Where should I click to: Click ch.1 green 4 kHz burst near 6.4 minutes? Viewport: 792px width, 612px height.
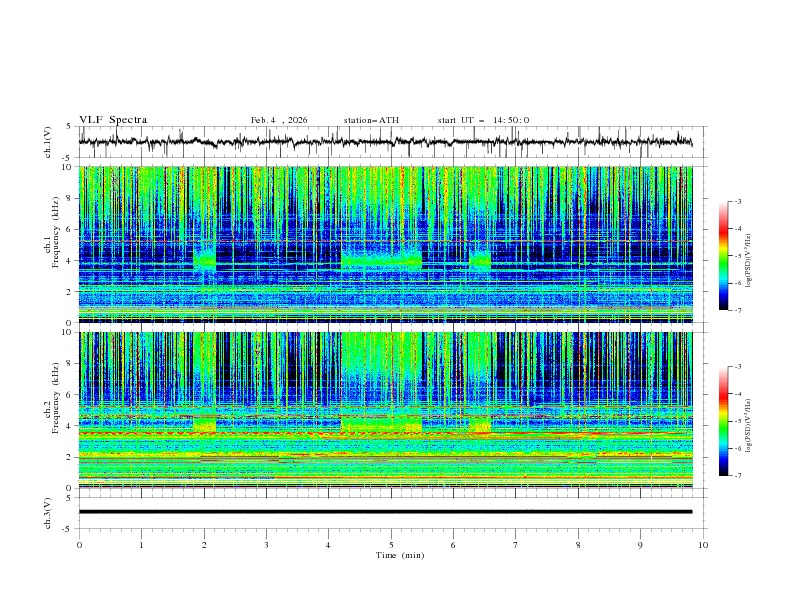(480, 260)
